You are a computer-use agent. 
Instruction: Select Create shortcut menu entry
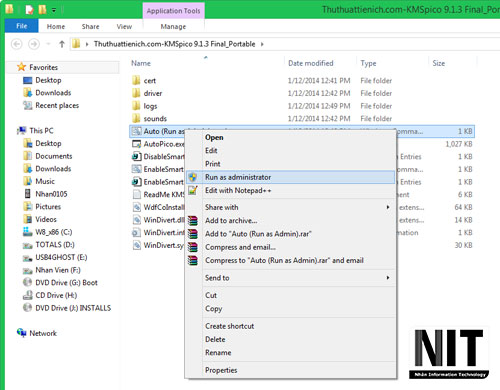[290, 326]
